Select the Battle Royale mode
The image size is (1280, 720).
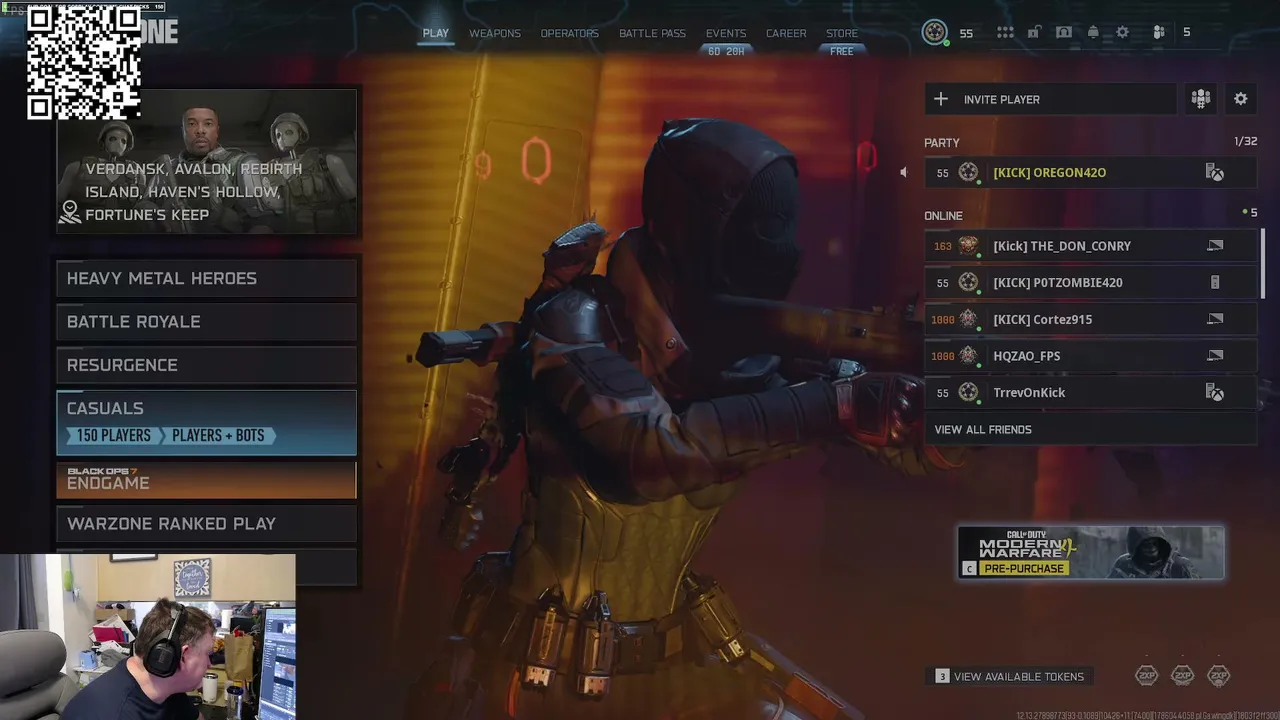(x=207, y=321)
